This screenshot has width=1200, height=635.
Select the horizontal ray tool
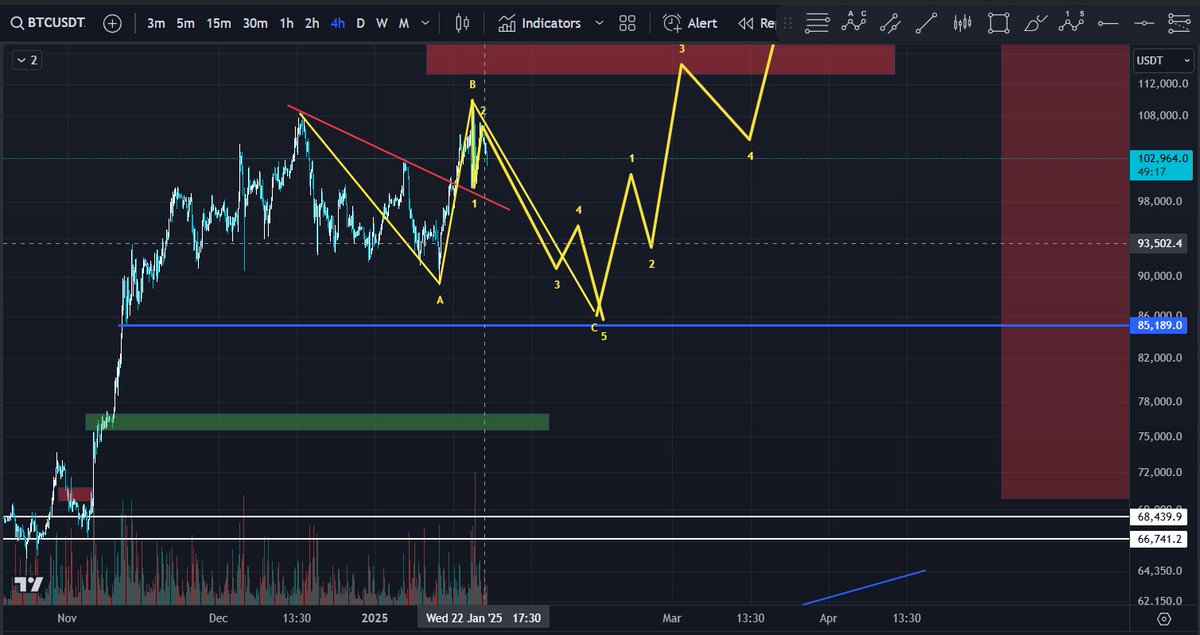(x=1106, y=22)
